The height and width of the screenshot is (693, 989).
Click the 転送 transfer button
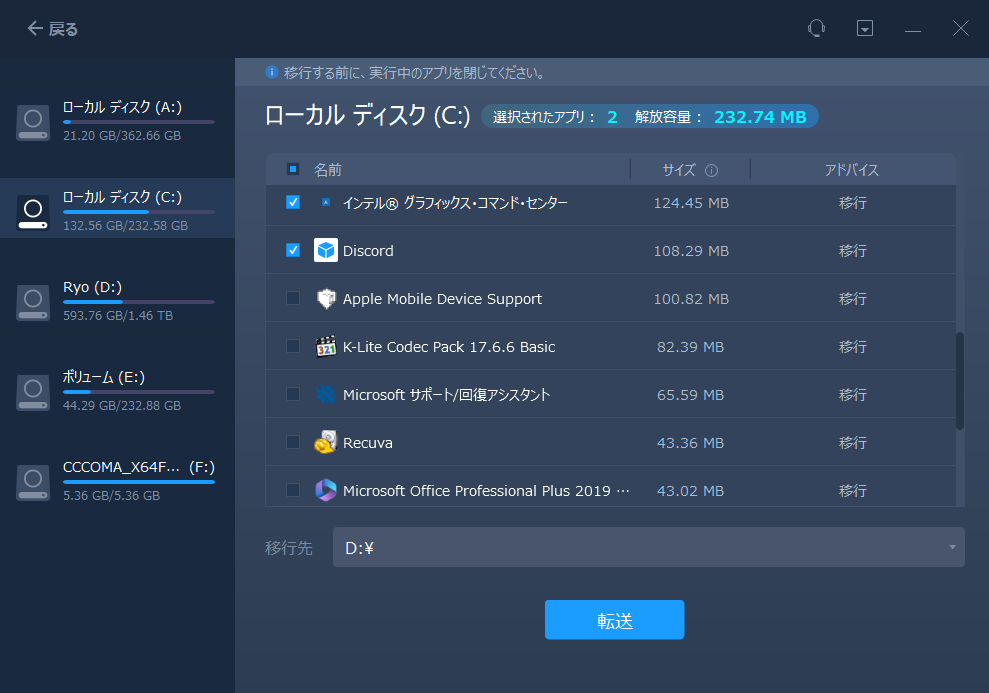614,620
